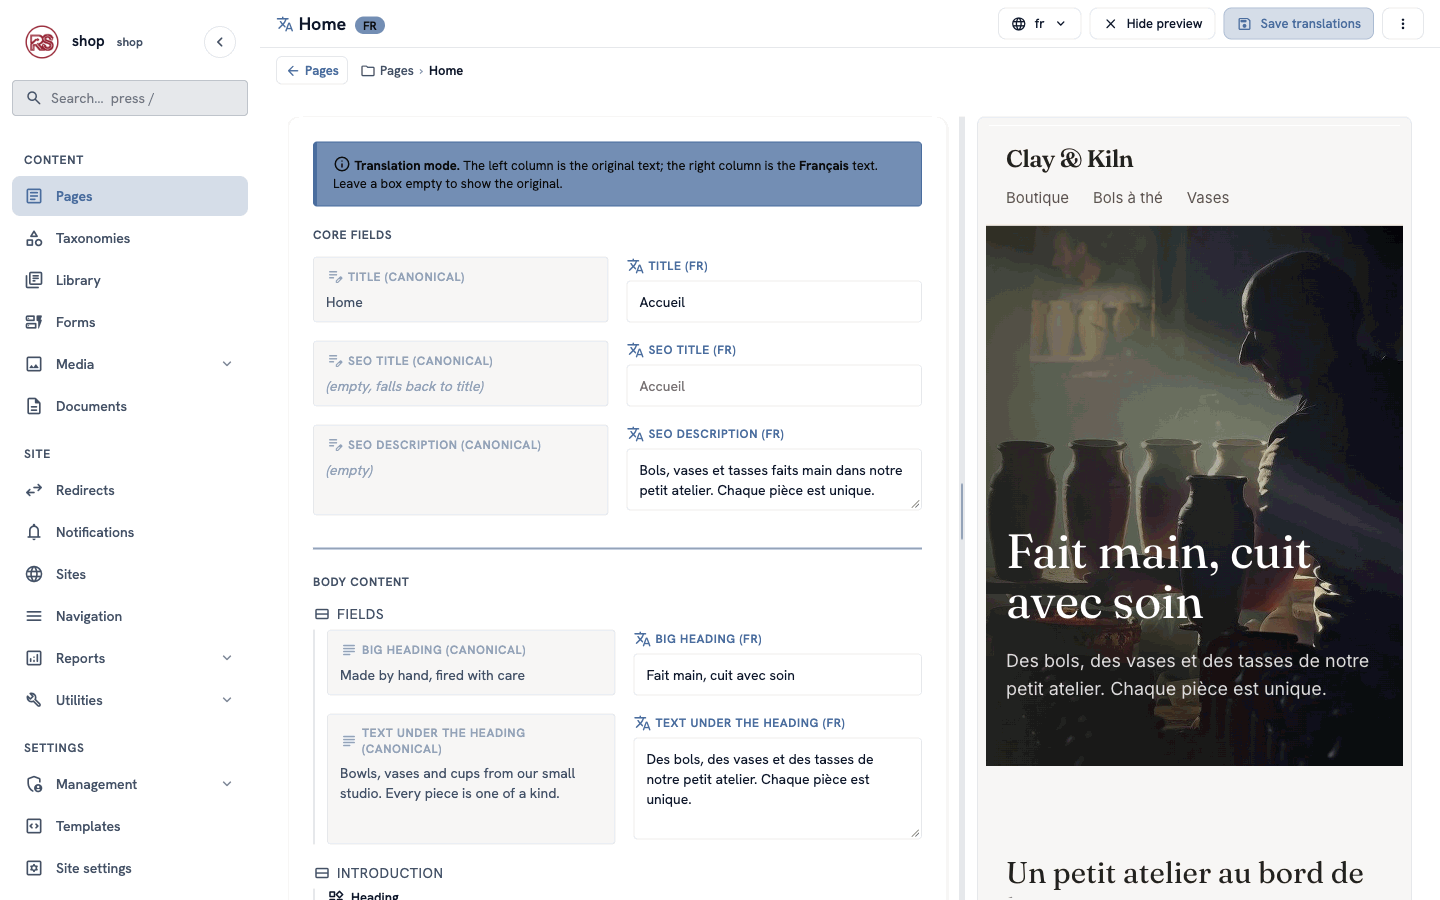Open Bols à thé link in preview

click(x=1128, y=198)
